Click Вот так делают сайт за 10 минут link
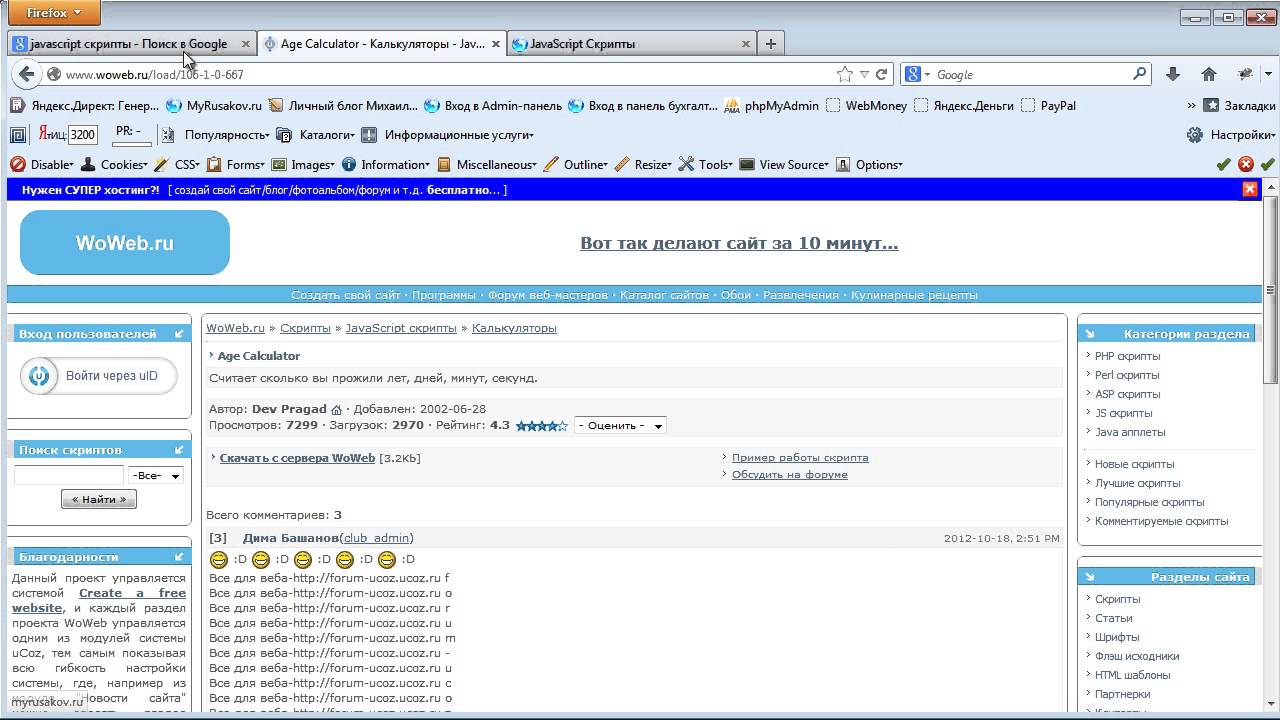This screenshot has height=720, width=1280. click(739, 243)
